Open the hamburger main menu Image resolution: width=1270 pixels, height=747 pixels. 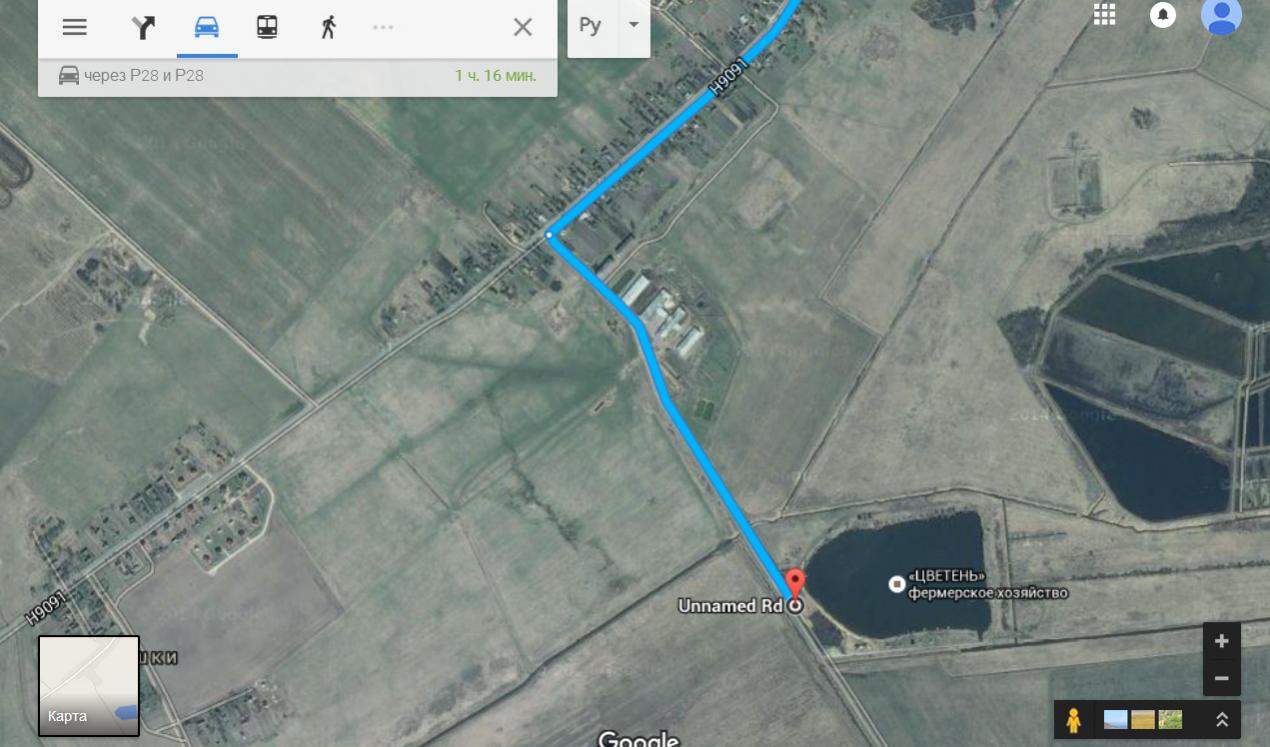[75, 27]
